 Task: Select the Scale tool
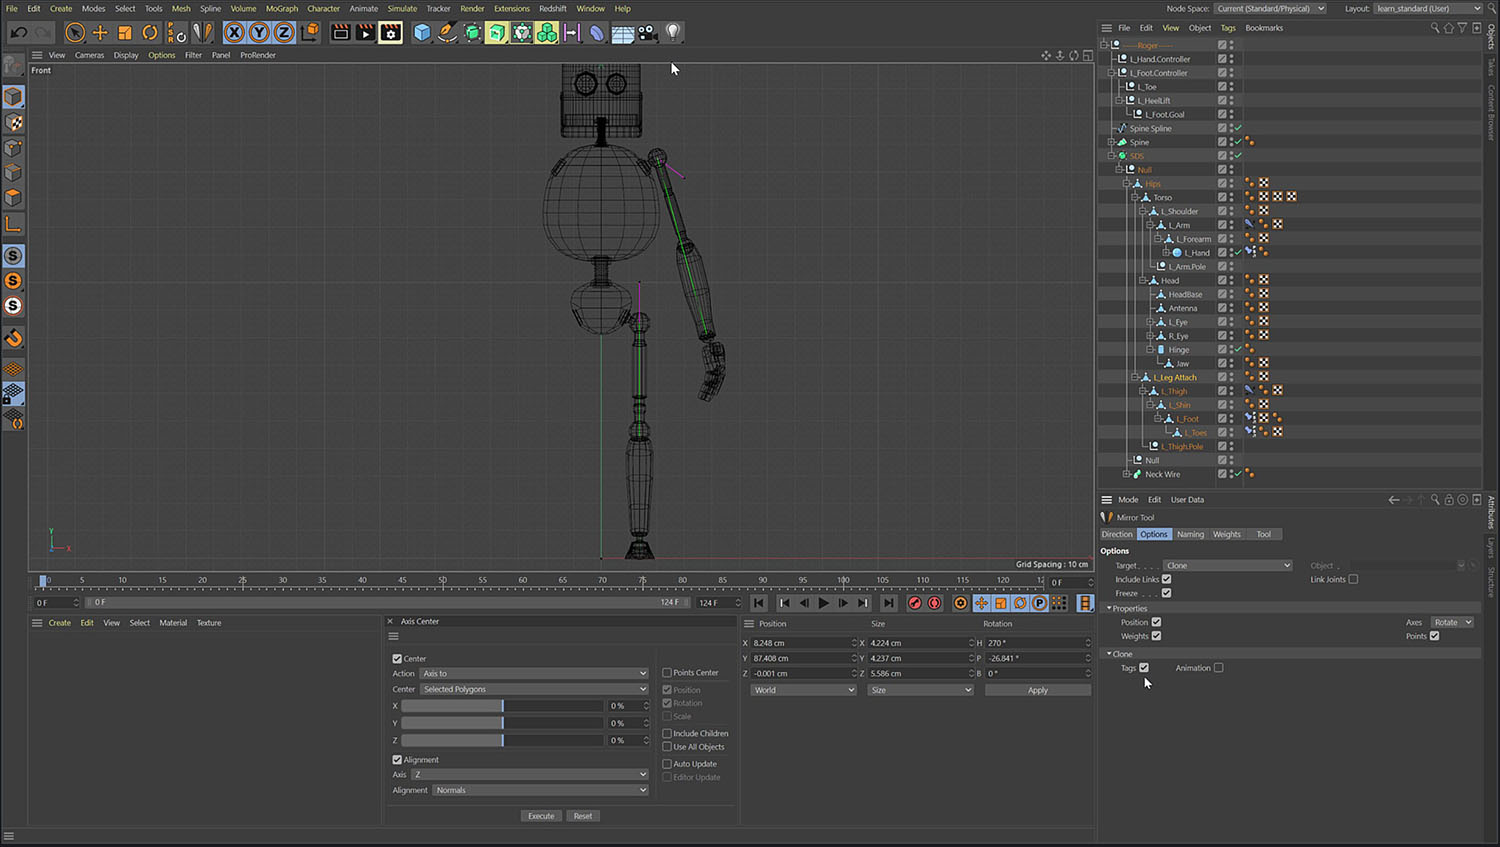tap(125, 32)
